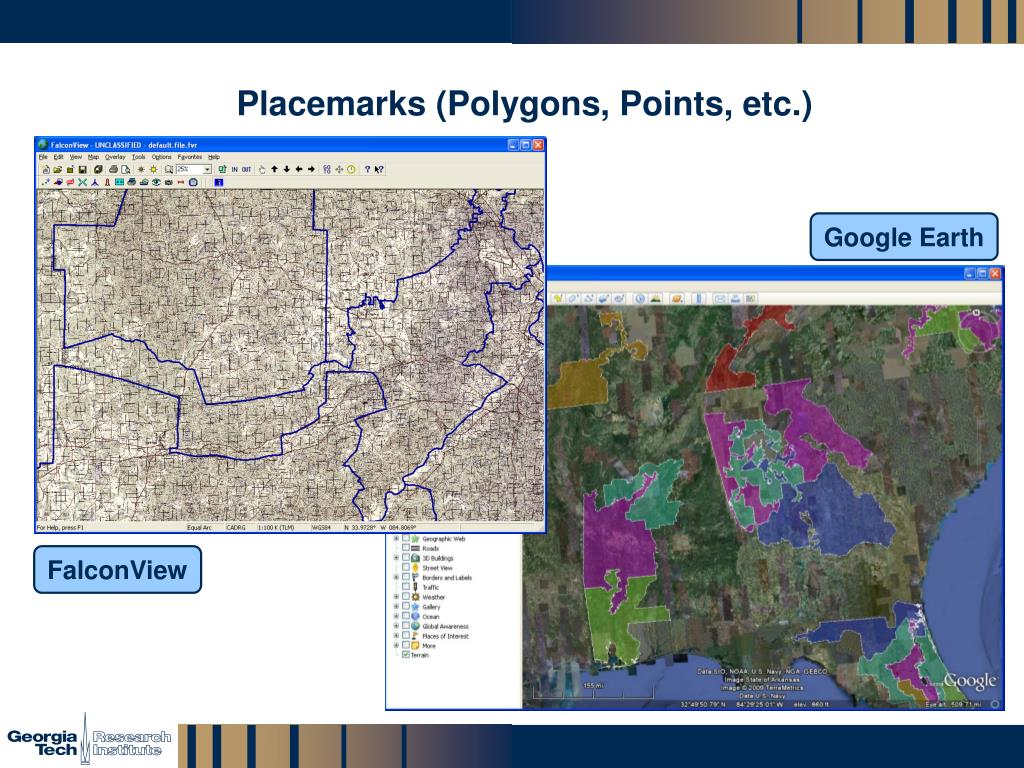Expand the Global Awareness tree node

(x=396, y=626)
